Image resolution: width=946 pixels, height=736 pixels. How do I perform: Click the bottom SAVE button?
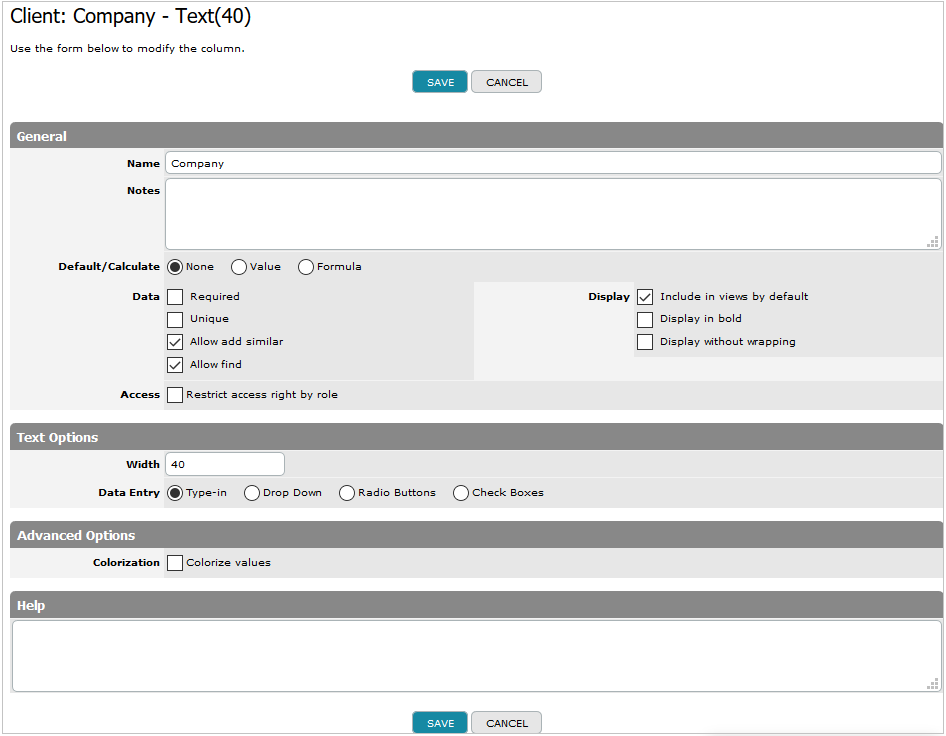point(440,723)
